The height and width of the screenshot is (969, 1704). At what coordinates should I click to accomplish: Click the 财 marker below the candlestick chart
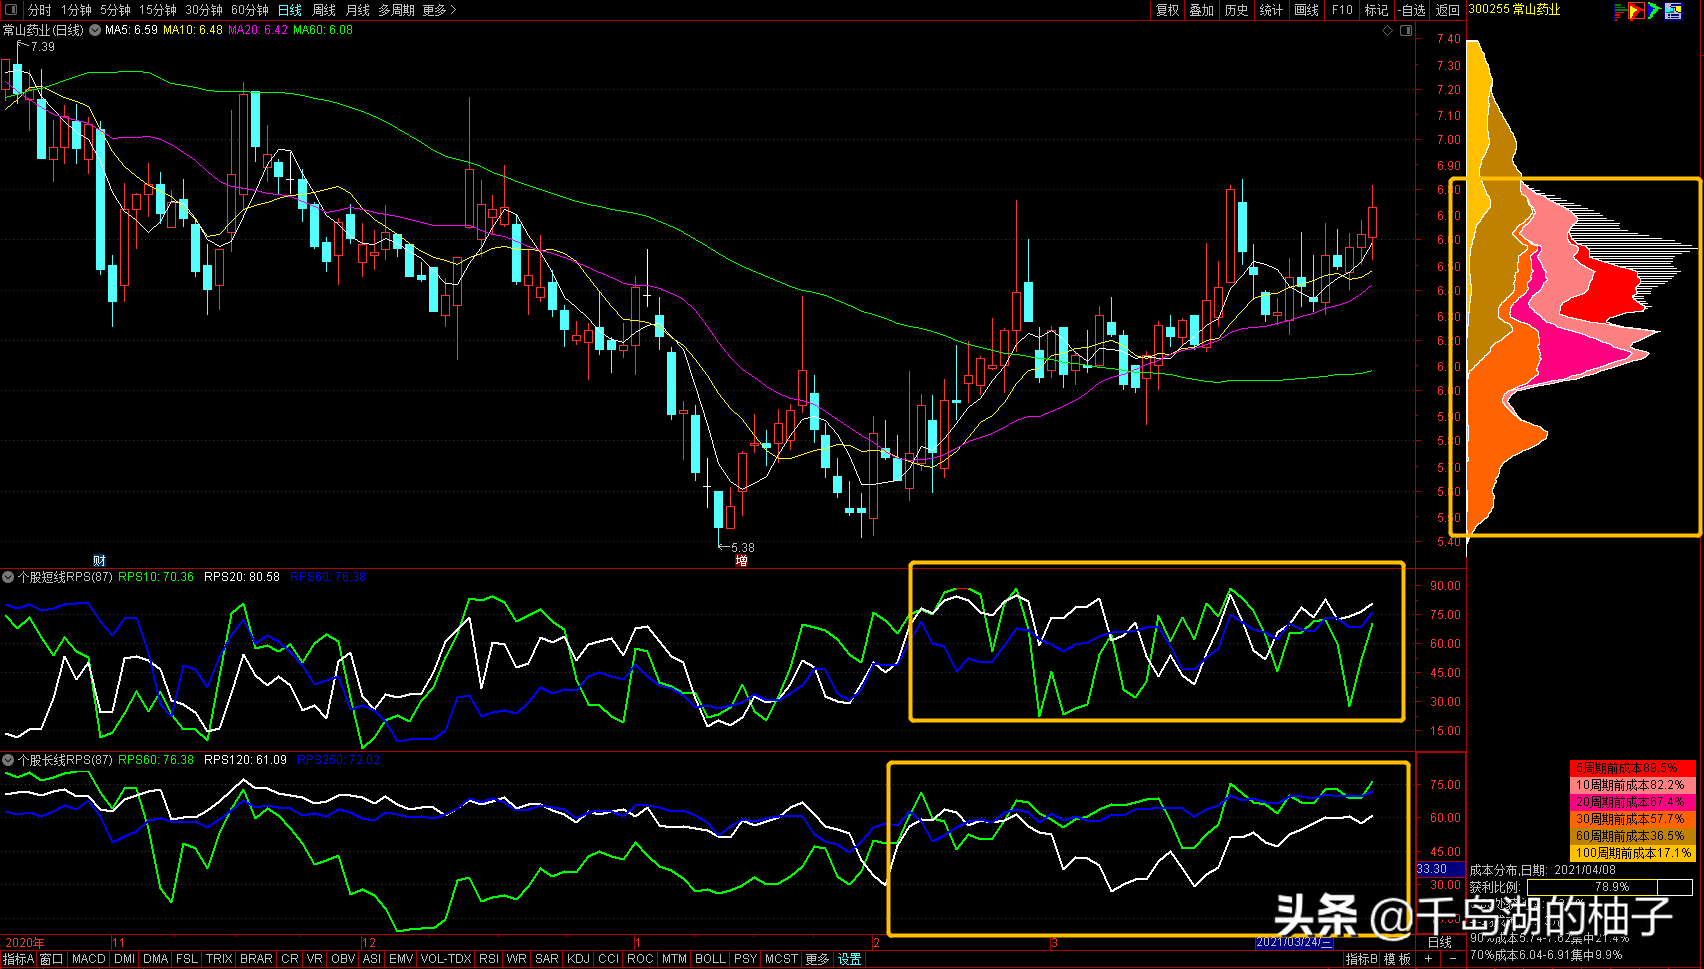(x=99, y=560)
